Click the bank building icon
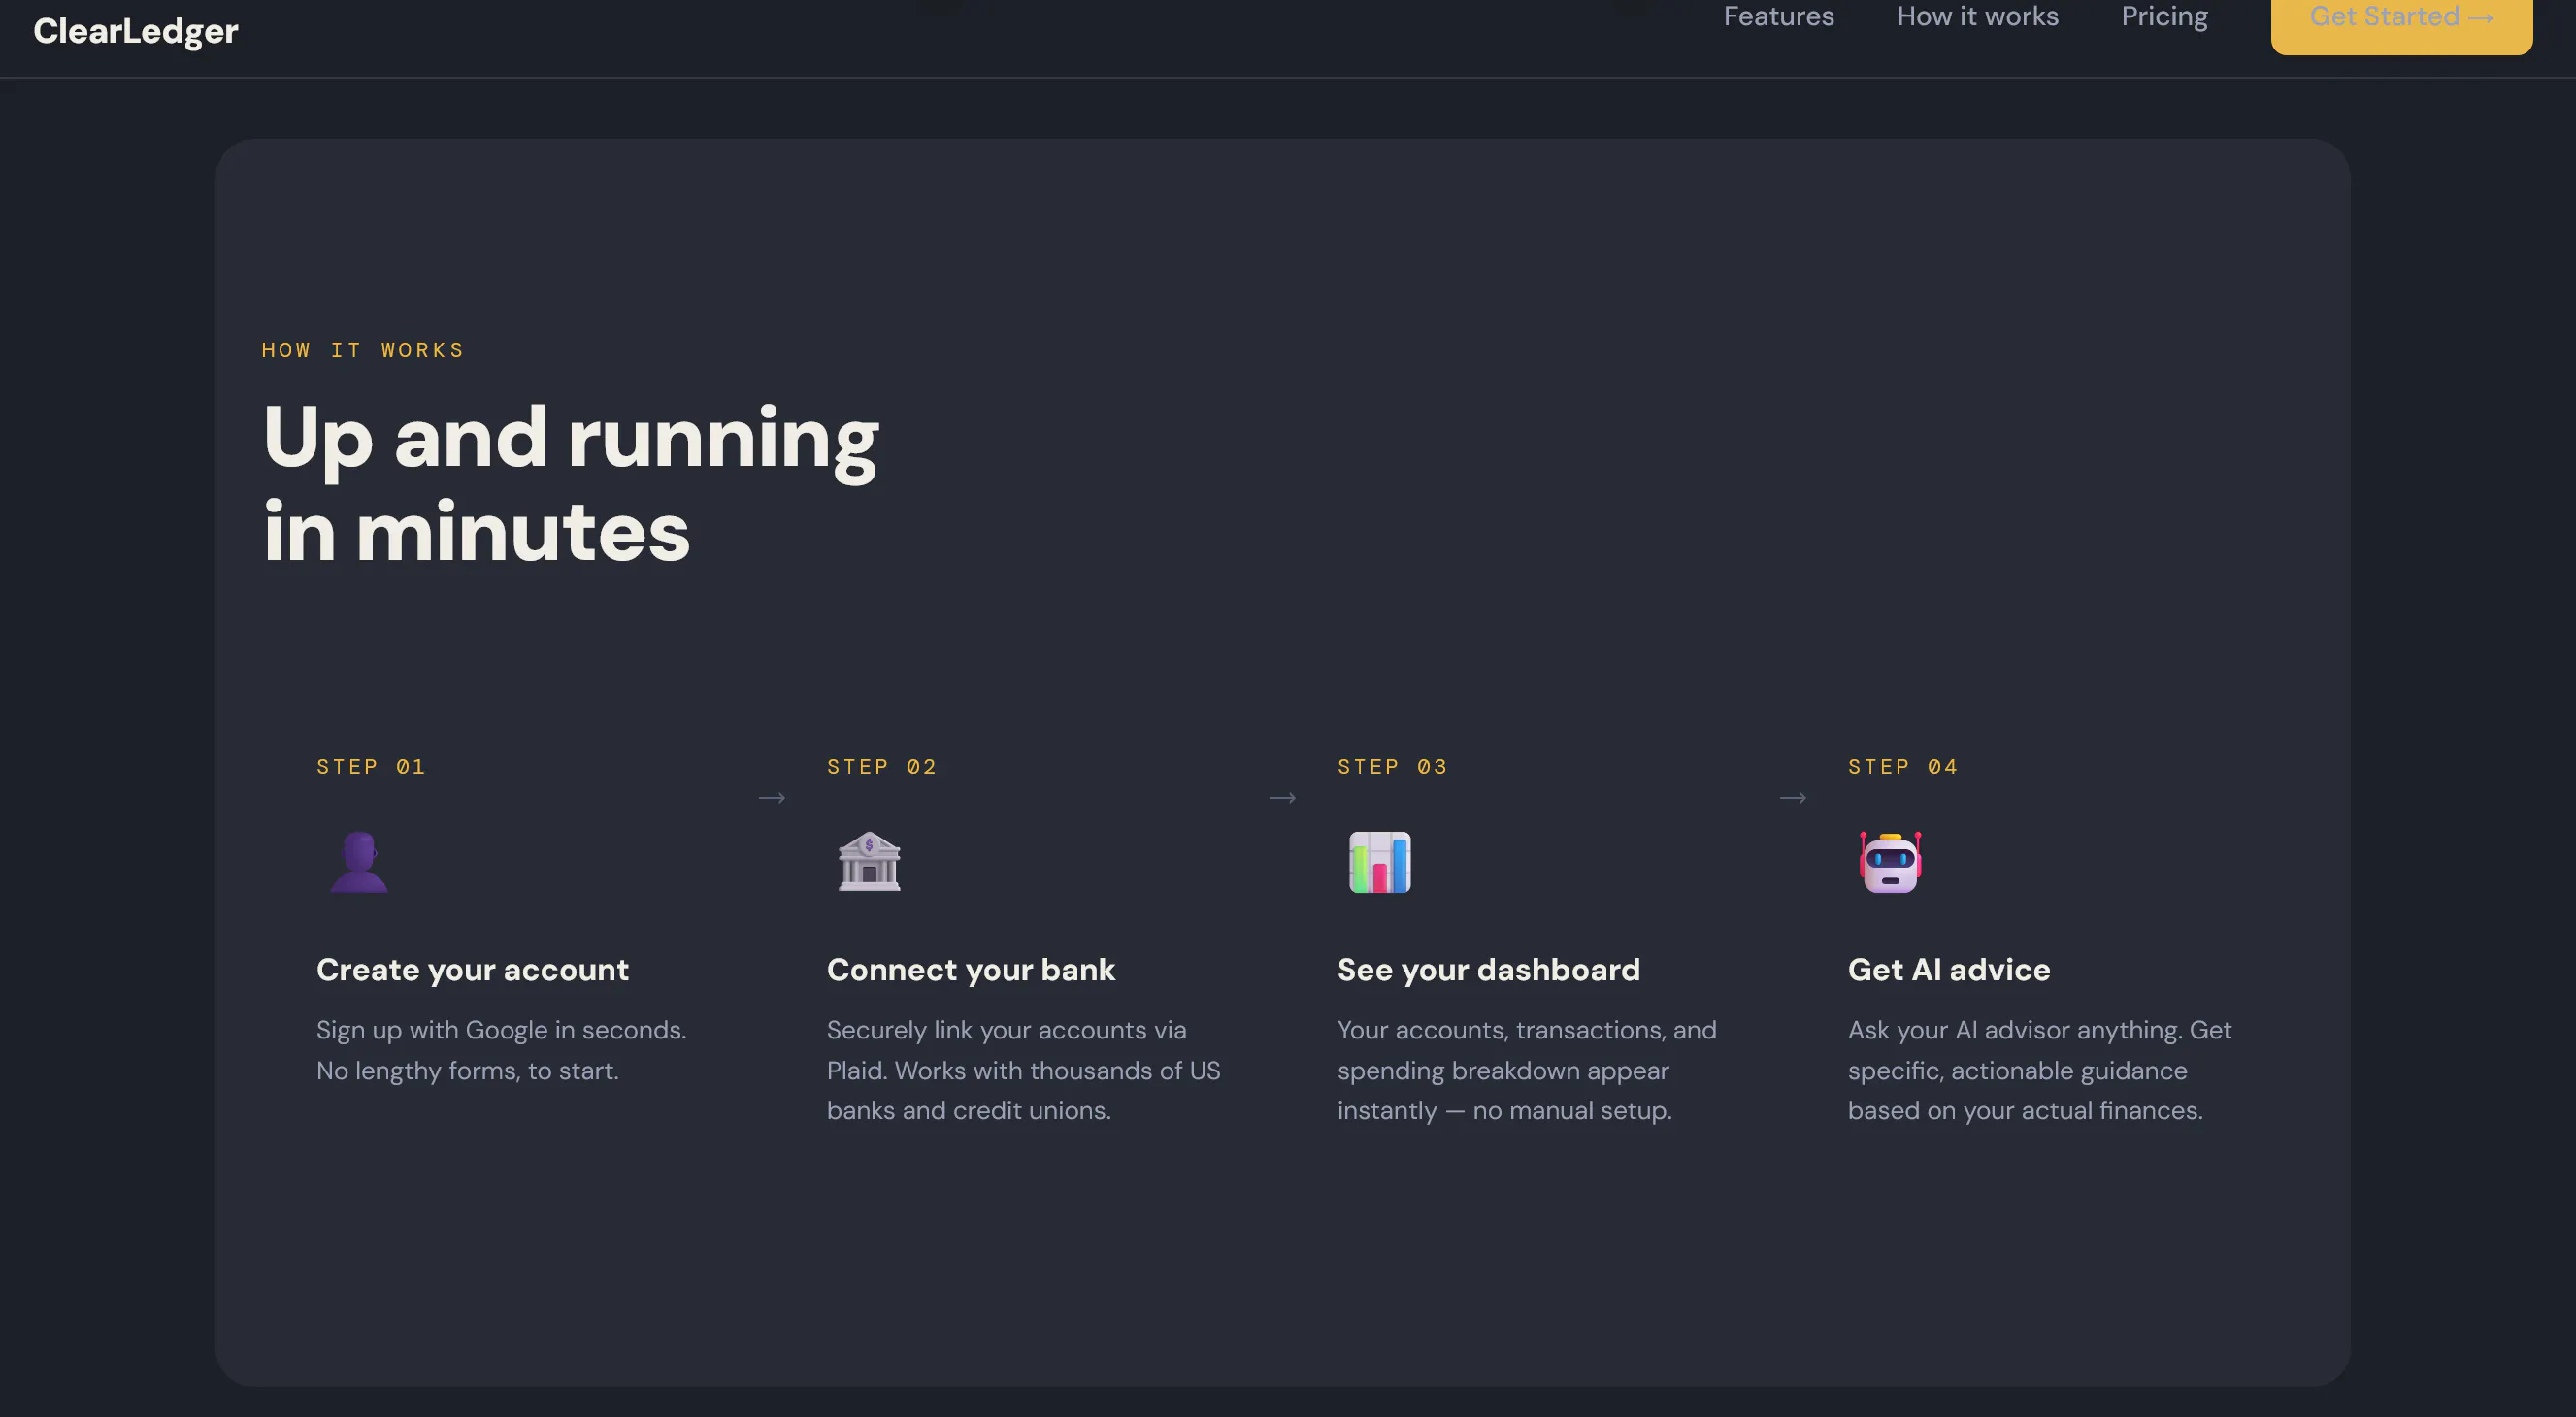 (869, 862)
